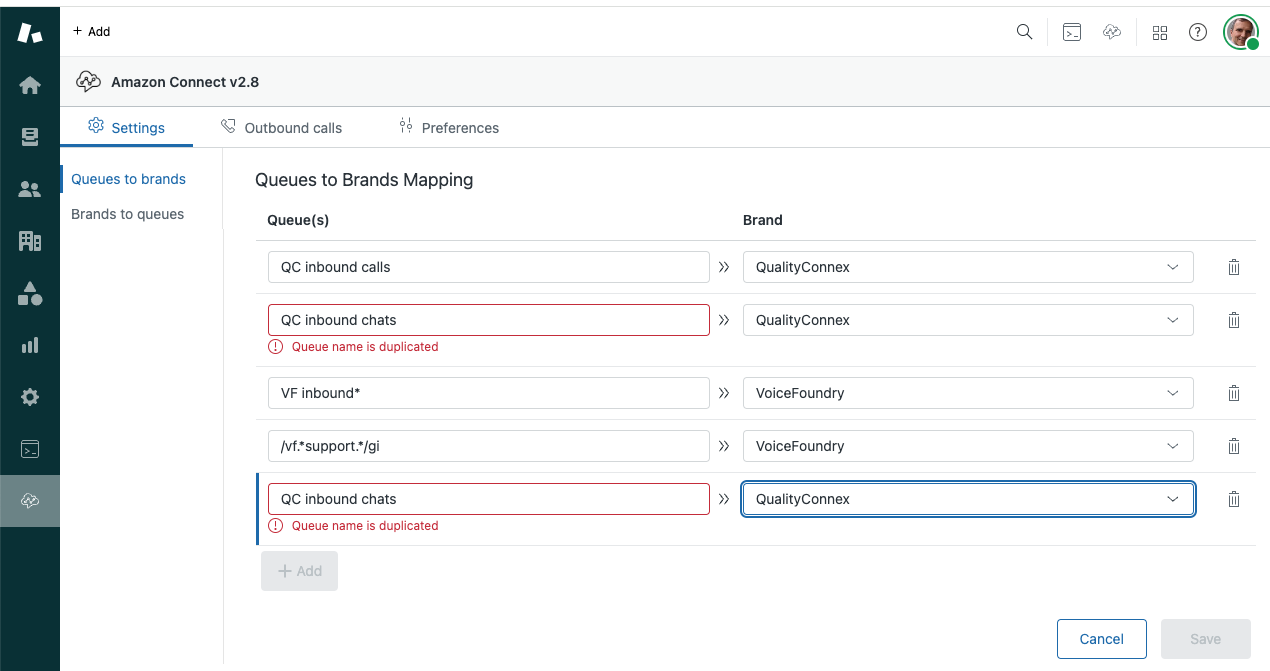1270x671 pixels.
Task: Click the search magnifier icon
Action: (1024, 32)
